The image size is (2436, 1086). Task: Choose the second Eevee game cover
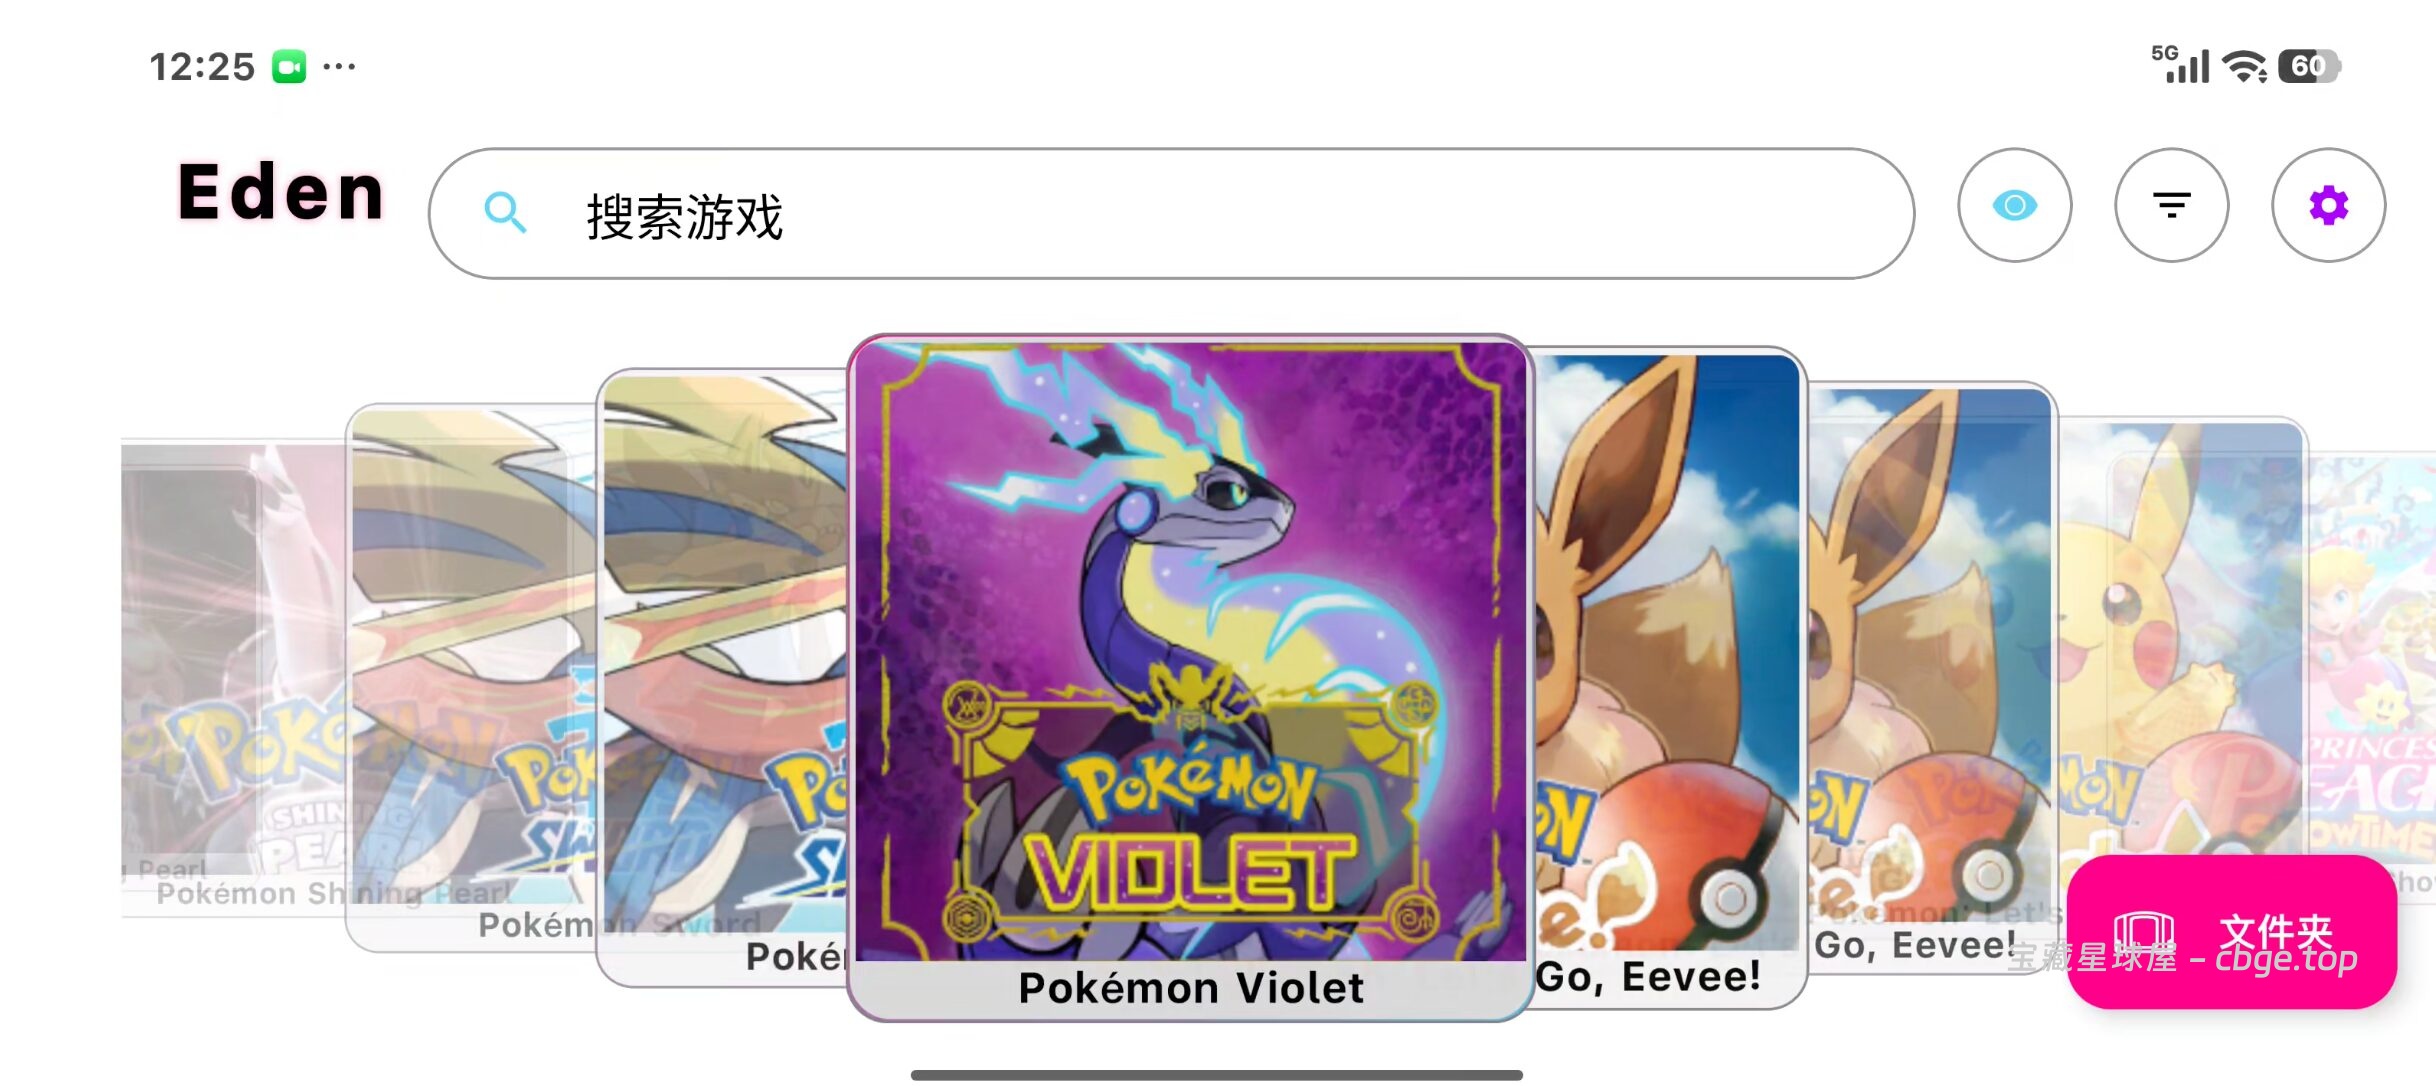(x=1932, y=678)
